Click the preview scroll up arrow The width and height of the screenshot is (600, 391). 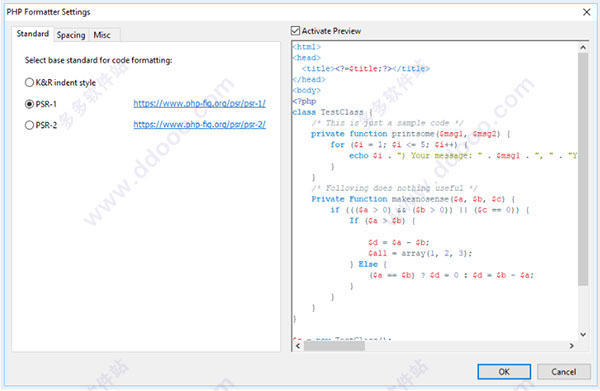(583, 48)
